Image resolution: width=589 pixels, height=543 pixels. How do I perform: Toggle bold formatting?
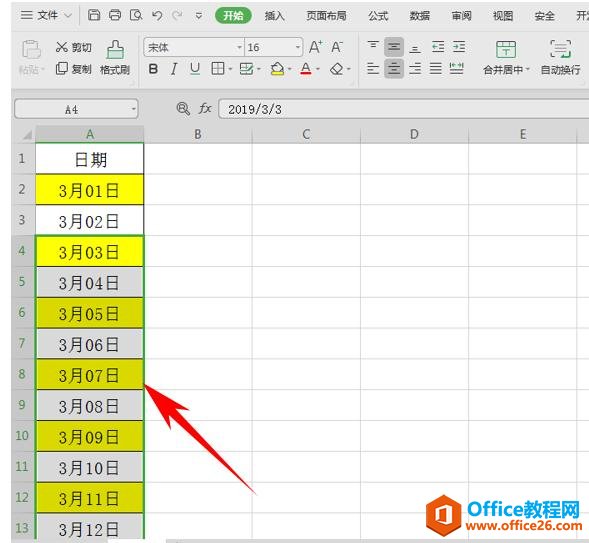[153, 69]
